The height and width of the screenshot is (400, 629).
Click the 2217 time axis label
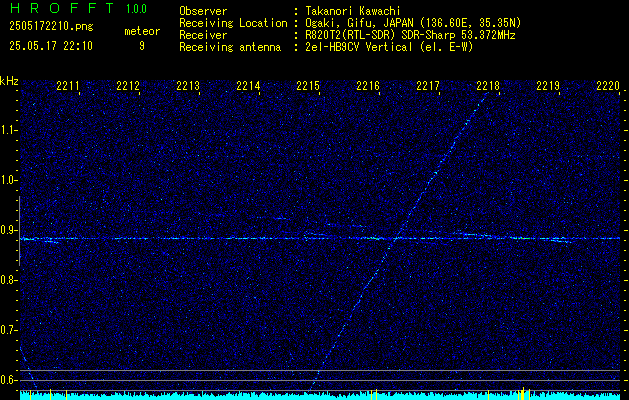428,85
